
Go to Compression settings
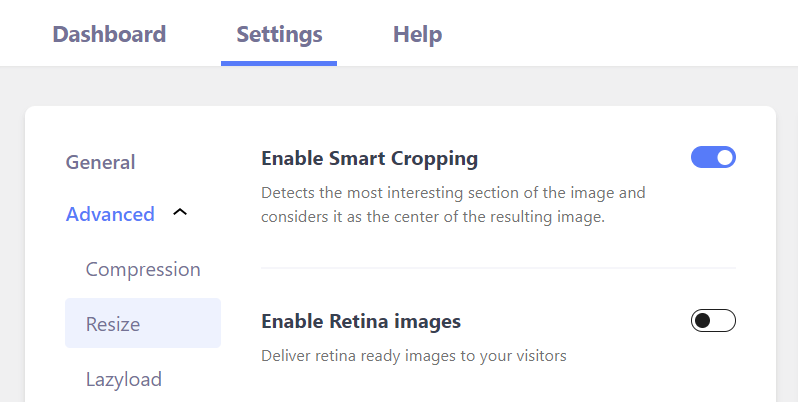click(x=143, y=269)
